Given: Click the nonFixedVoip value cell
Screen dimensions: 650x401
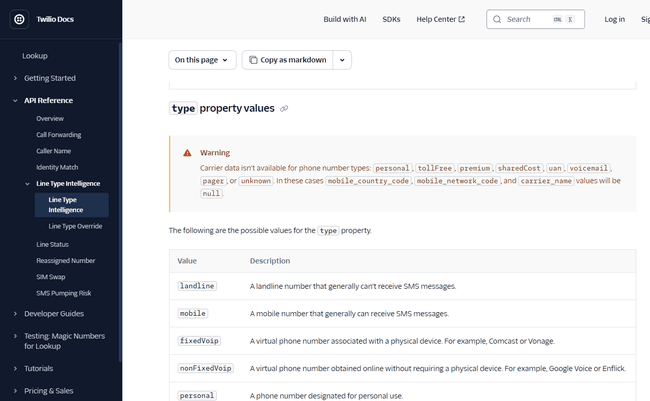Looking at the screenshot, I should click(206, 368).
